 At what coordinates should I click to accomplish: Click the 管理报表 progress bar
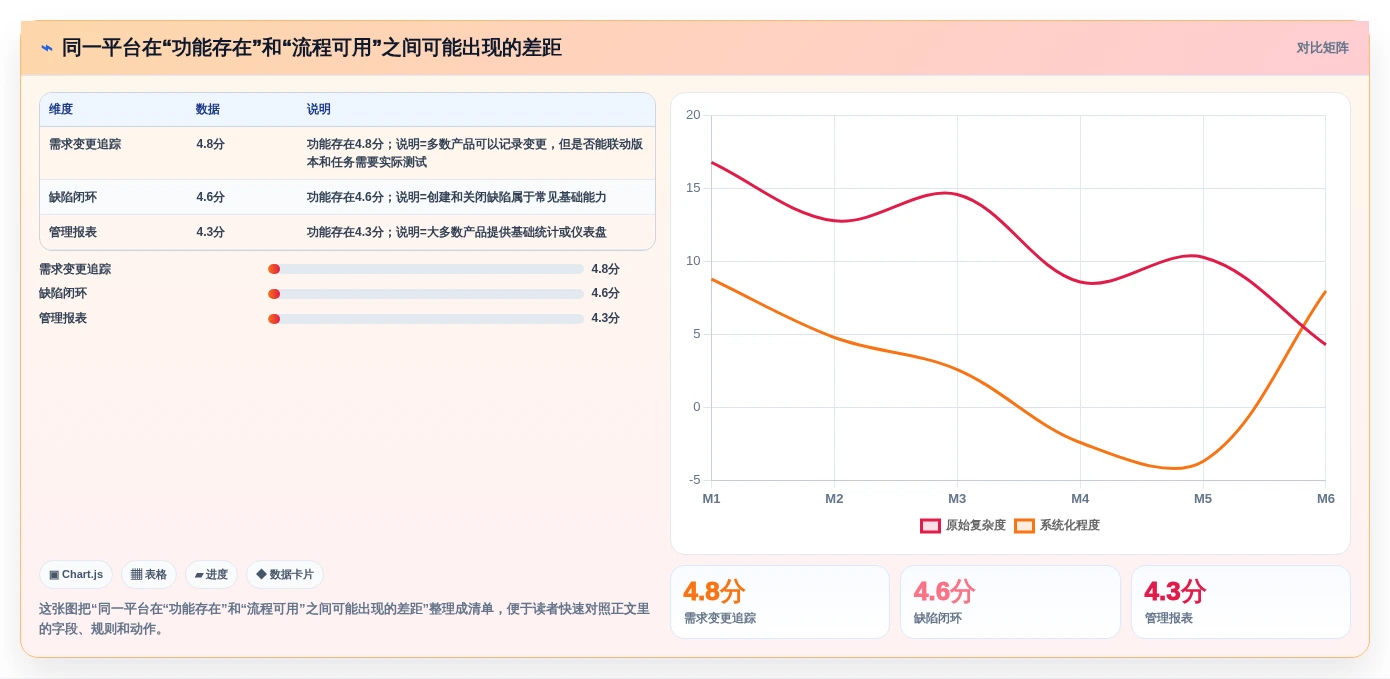coord(426,319)
